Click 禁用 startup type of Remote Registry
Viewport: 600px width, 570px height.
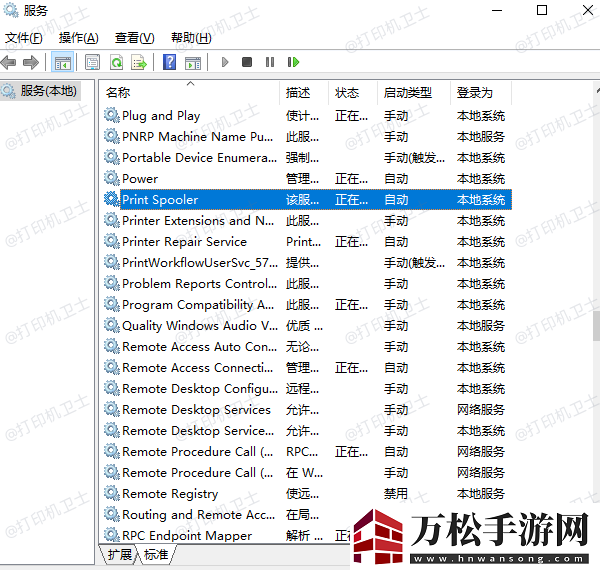pos(396,493)
